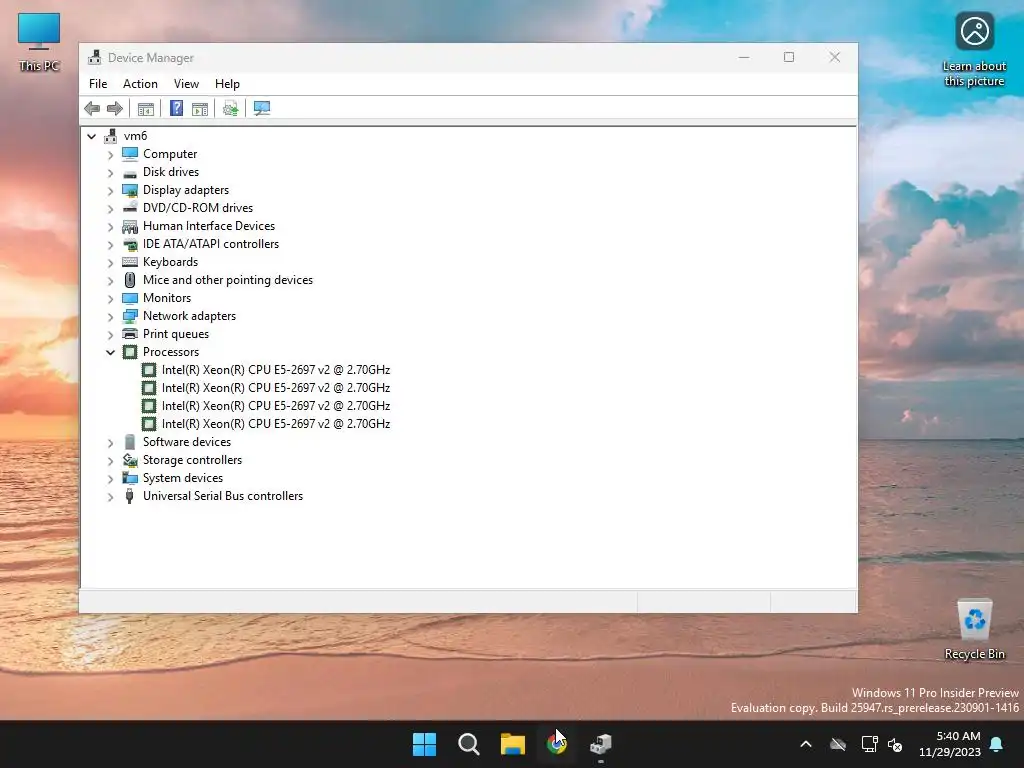
Task: Click Show/Hide Console Tree toolbar icon
Action: [146, 109]
